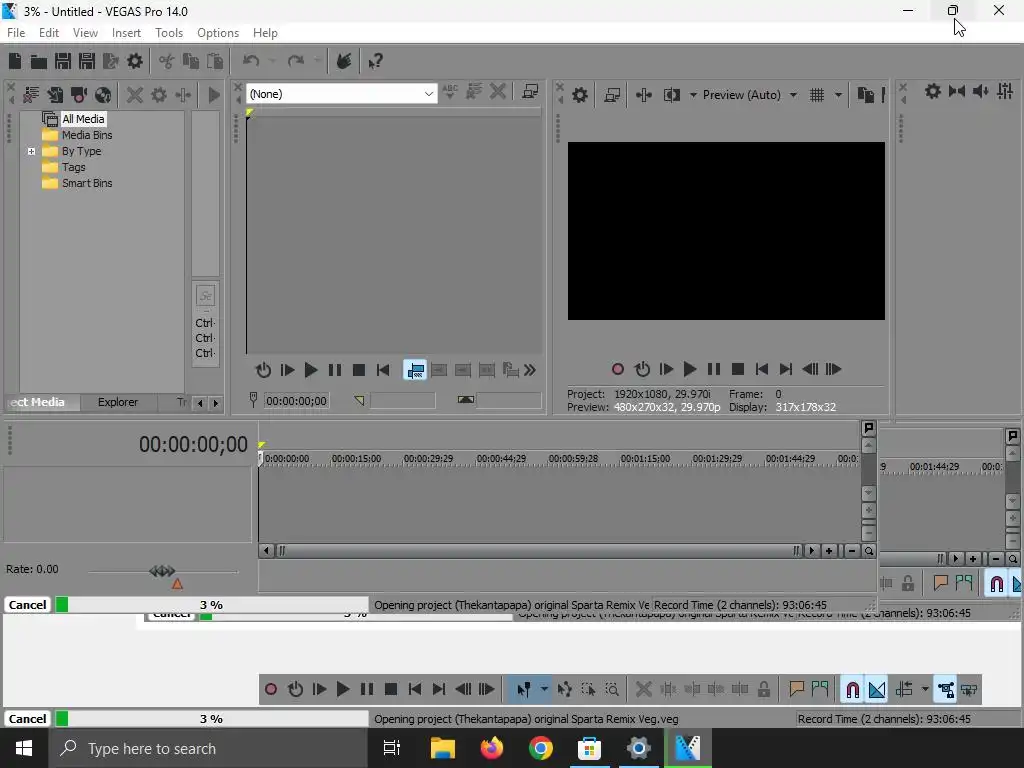The width and height of the screenshot is (1024, 768).
Task: Toggle Loop Playback in Trimmer transport
Action: 263,370
